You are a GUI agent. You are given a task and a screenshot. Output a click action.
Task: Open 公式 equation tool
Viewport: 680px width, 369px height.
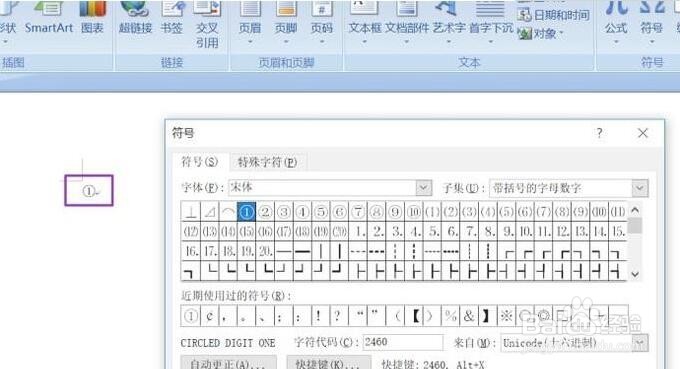(616, 22)
